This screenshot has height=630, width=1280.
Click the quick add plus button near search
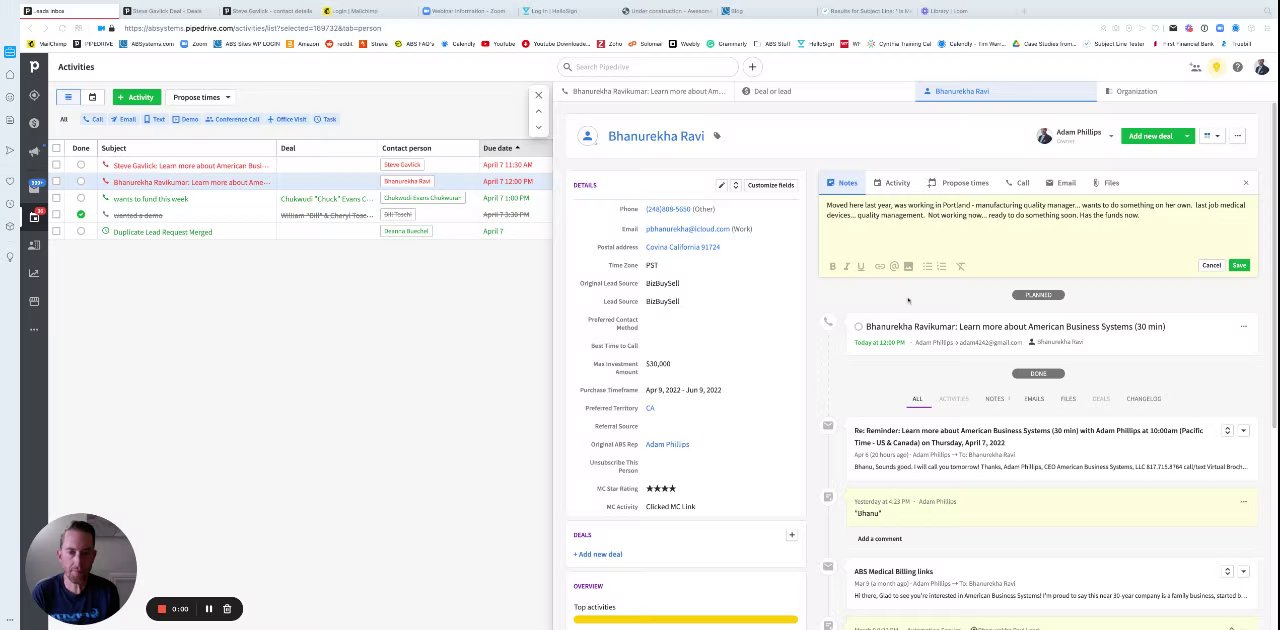pyautogui.click(x=752, y=67)
